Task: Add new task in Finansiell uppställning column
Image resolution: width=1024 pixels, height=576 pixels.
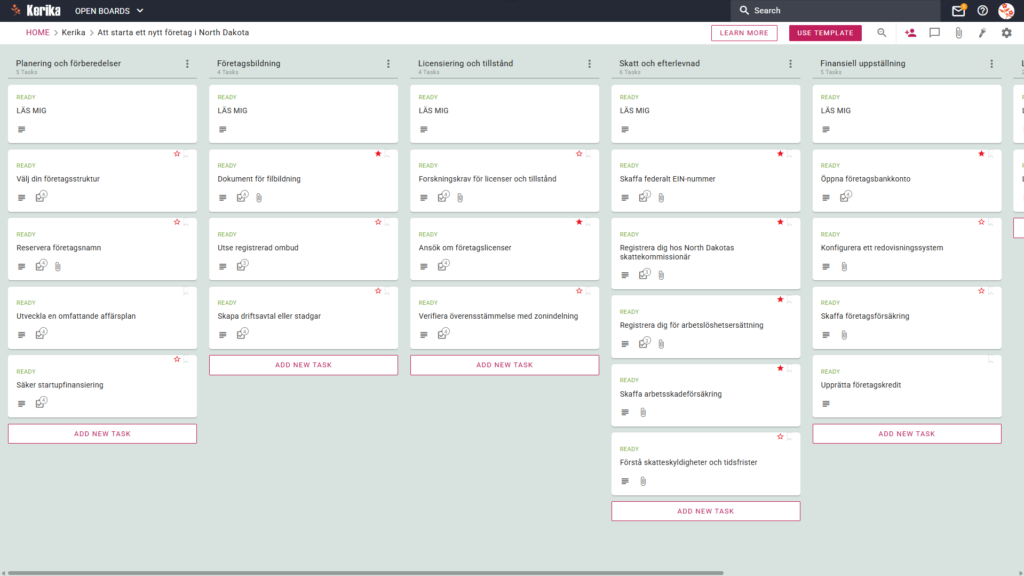Action: tap(906, 434)
